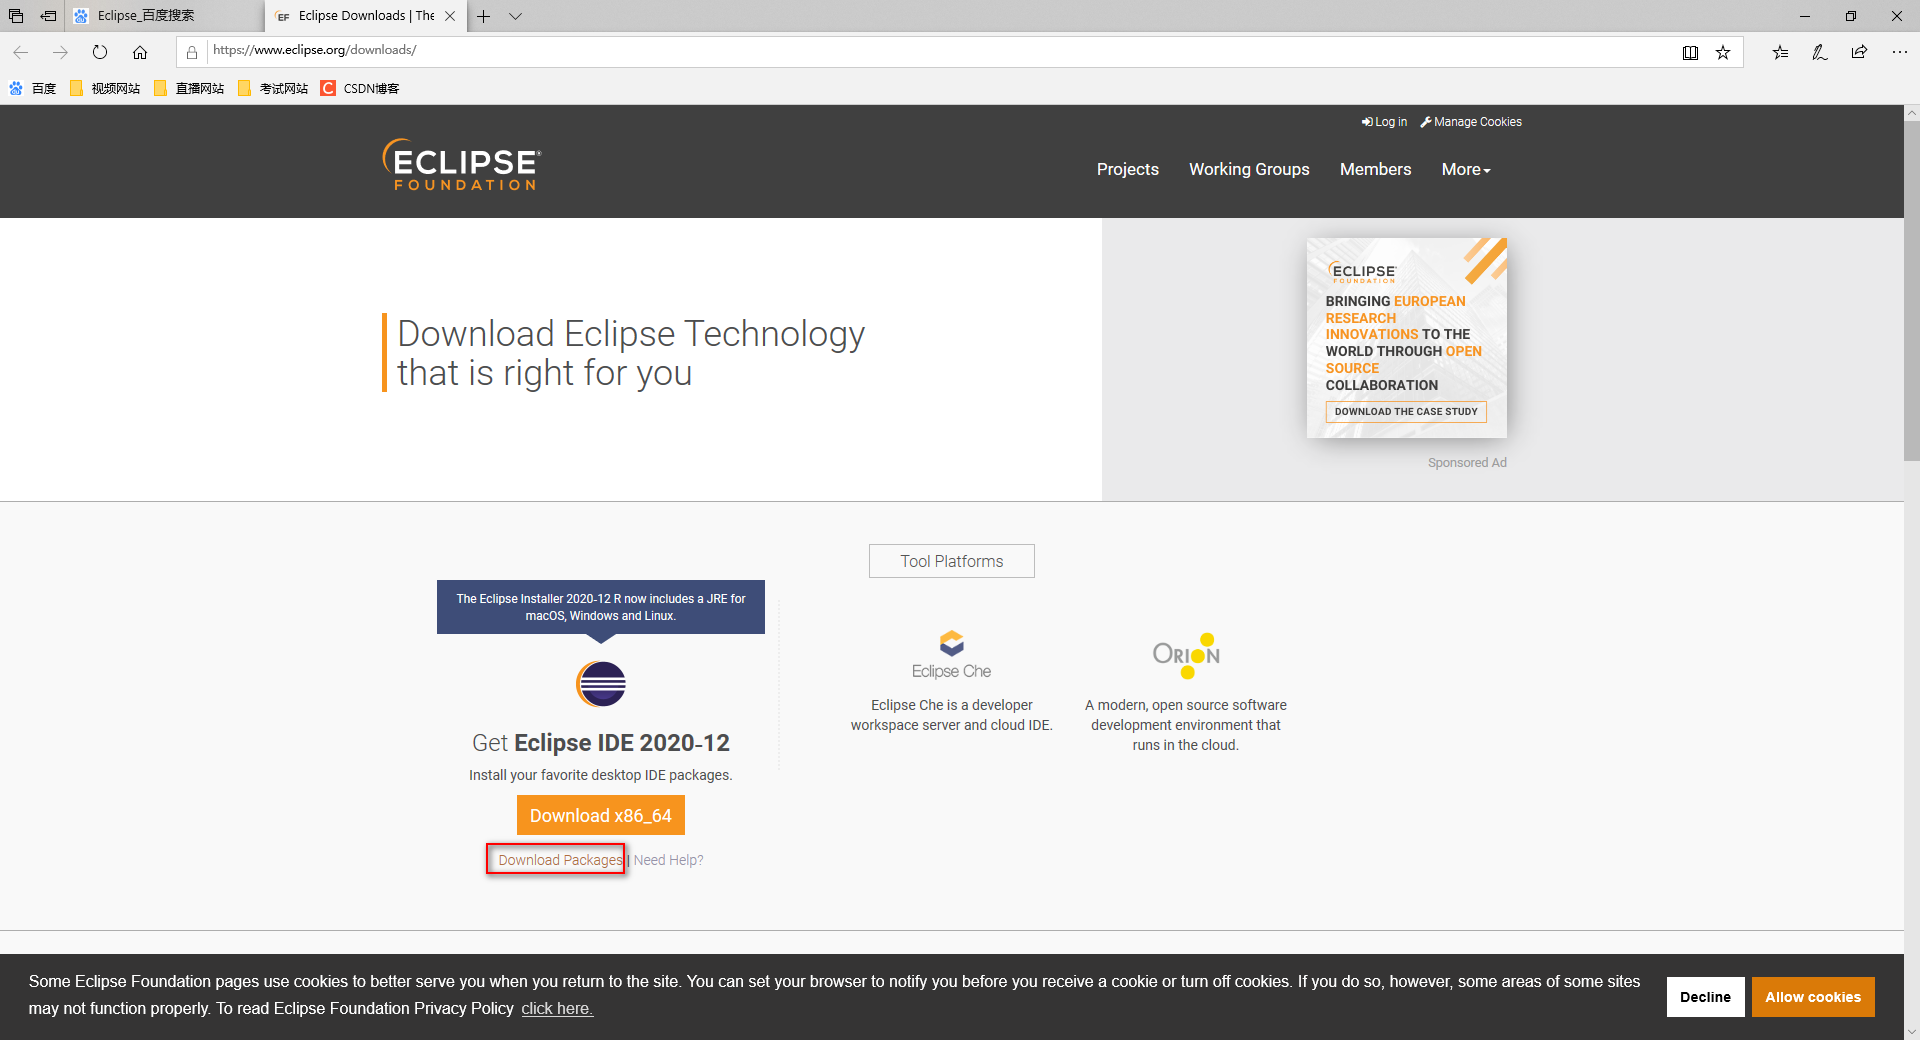Open browser home page icon
The width and height of the screenshot is (1920, 1040).
[140, 52]
